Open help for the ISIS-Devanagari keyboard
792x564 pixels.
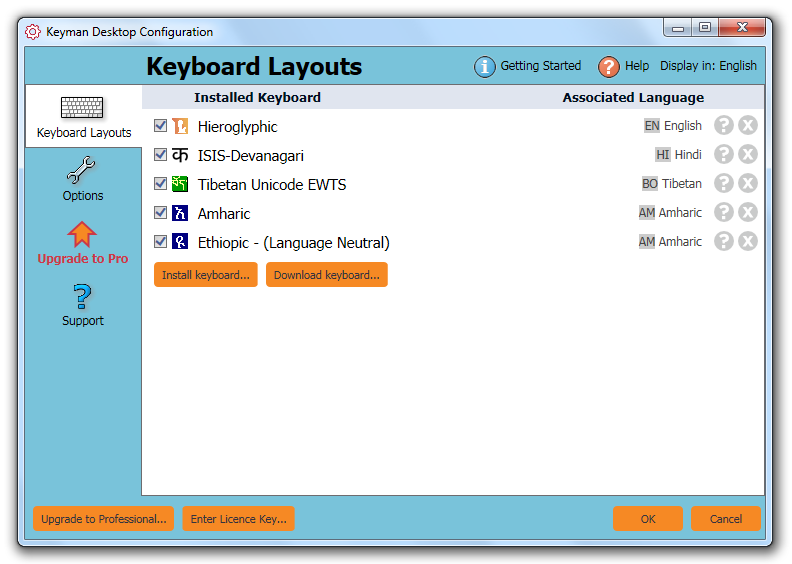[723, 154]
